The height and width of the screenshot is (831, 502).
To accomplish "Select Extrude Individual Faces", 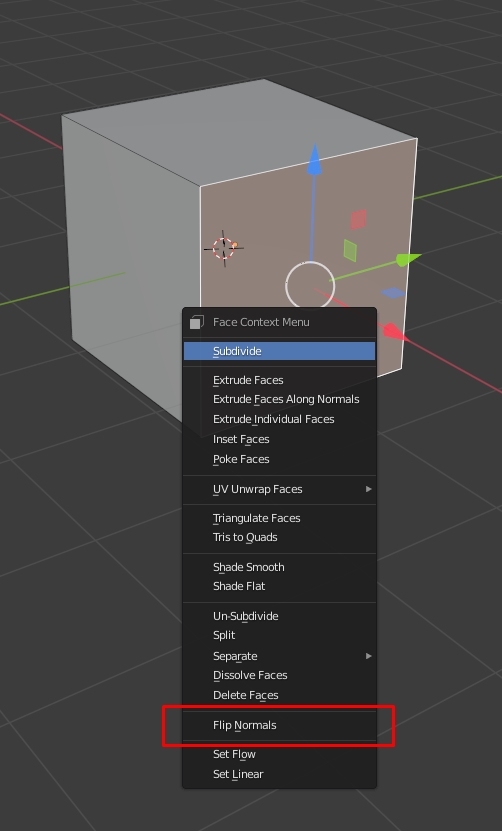I will coord(279,419).
